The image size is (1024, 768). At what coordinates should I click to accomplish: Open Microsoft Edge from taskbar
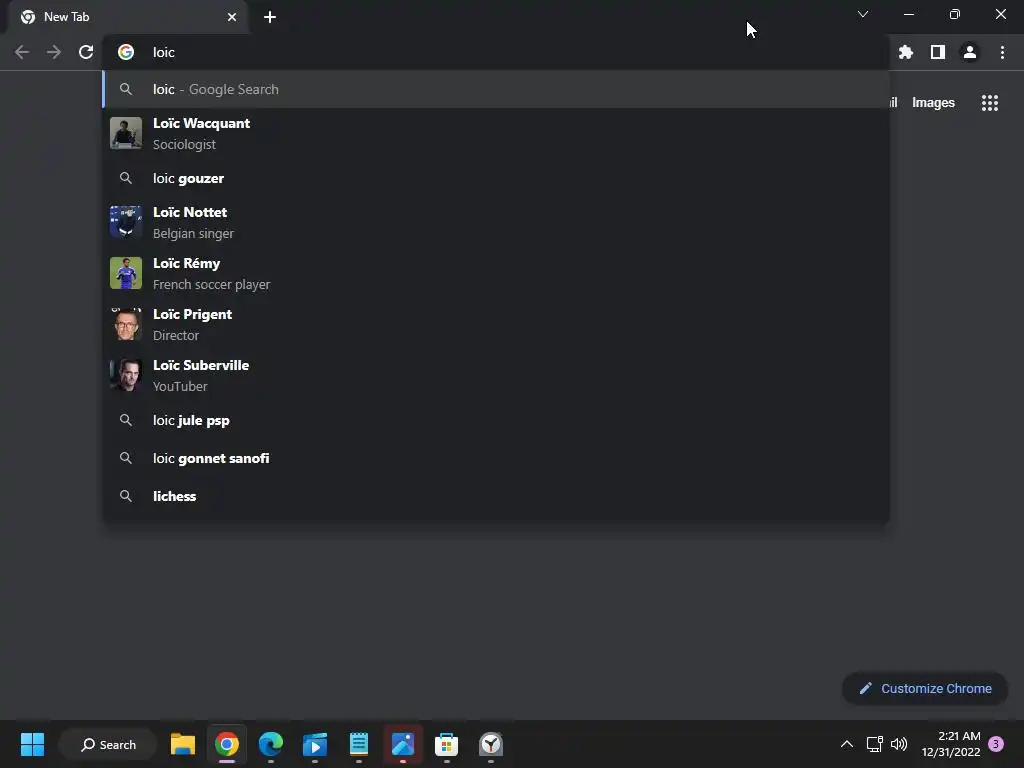pyautogui.click(x=270, y=744)
